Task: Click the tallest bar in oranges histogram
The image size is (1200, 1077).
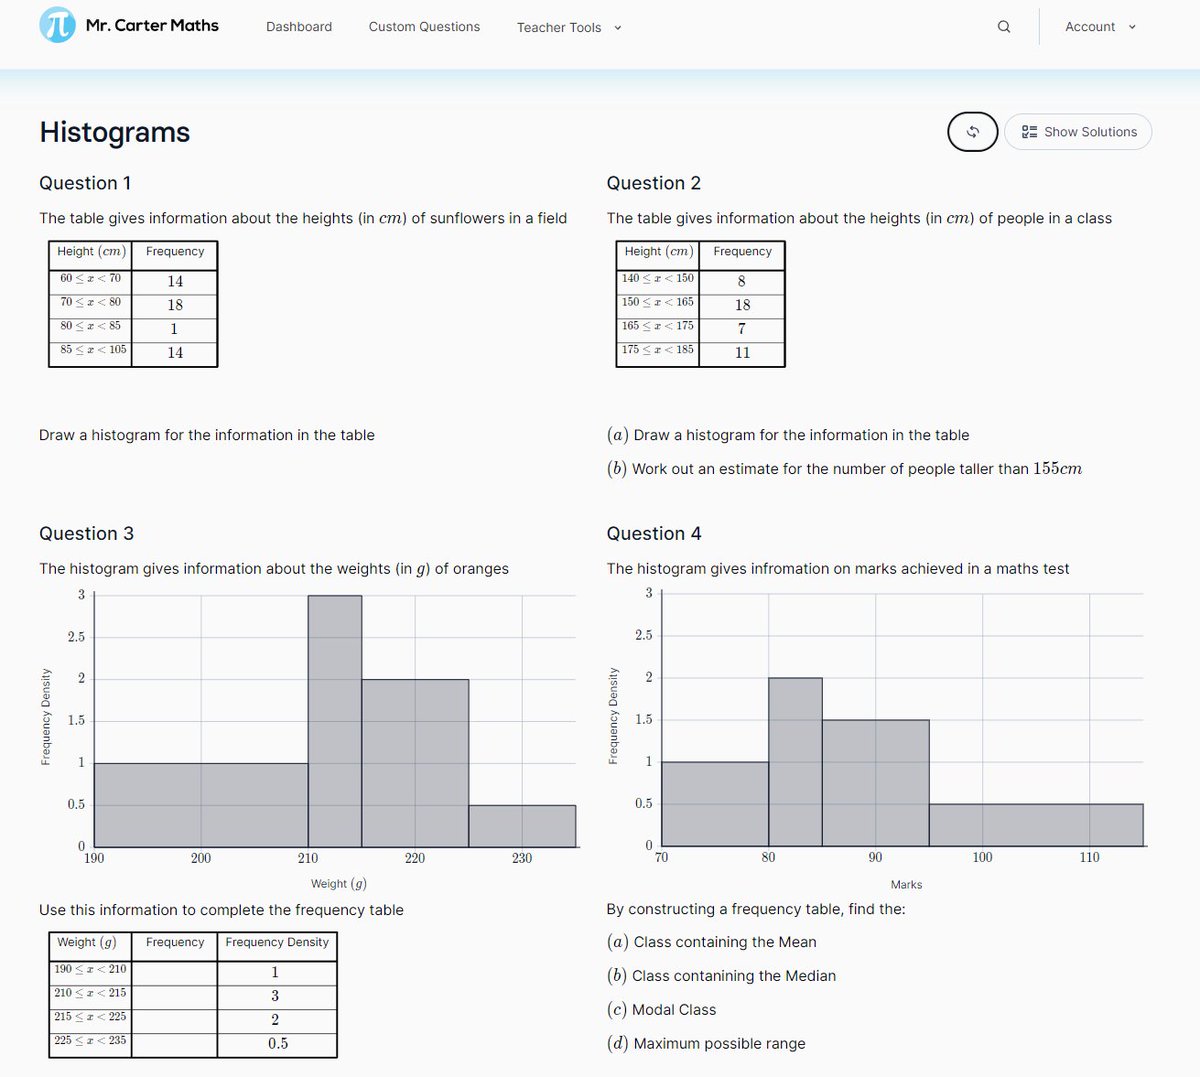Action: 335,721
